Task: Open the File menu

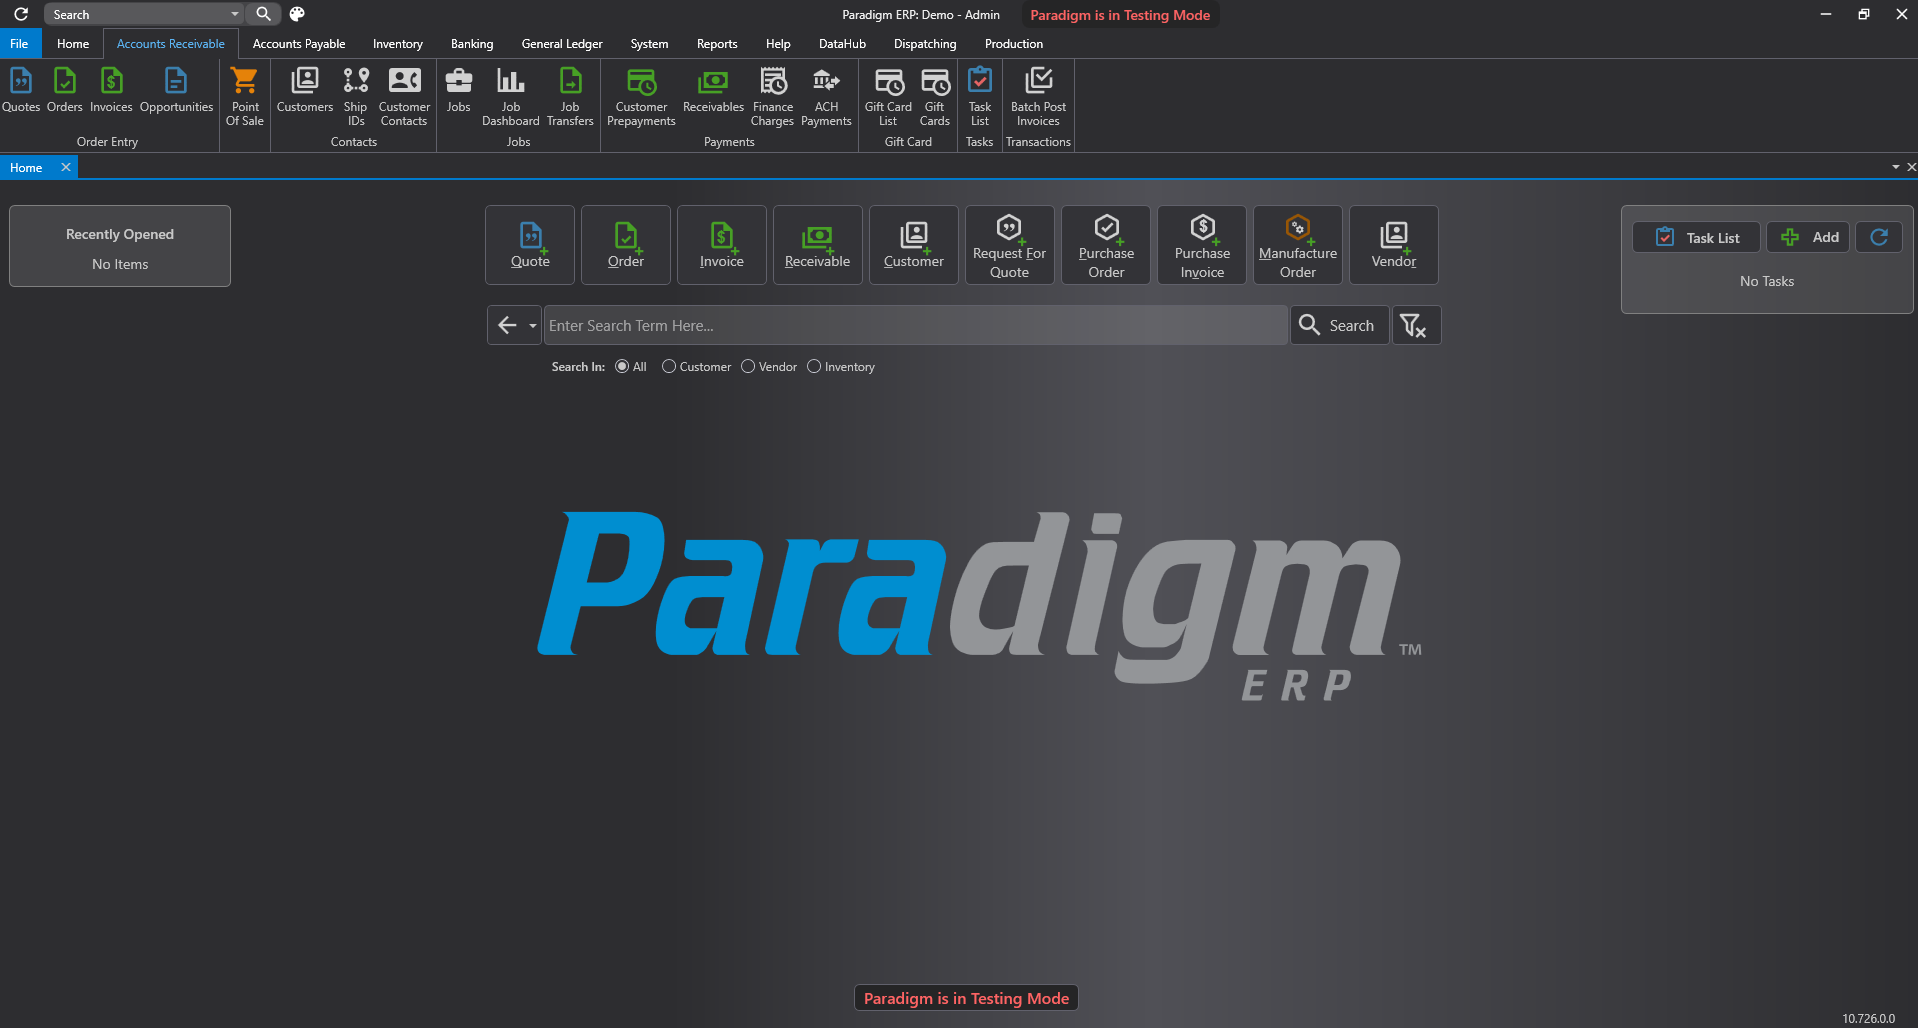Action: pos(19,44)
